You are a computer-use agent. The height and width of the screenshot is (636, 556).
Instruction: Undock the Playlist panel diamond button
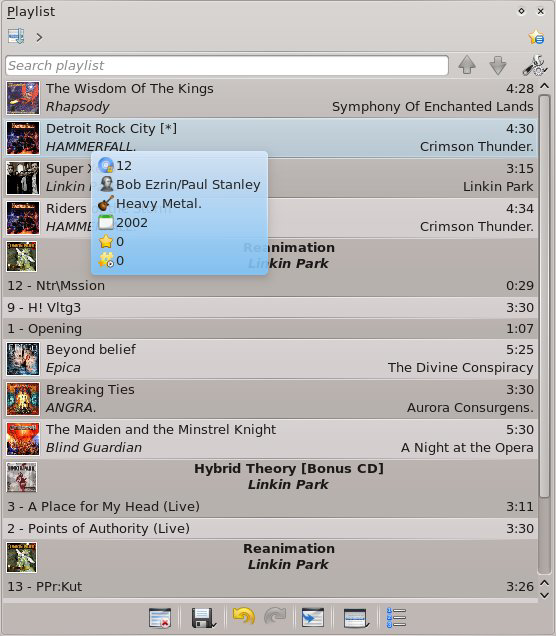(522, 11)
